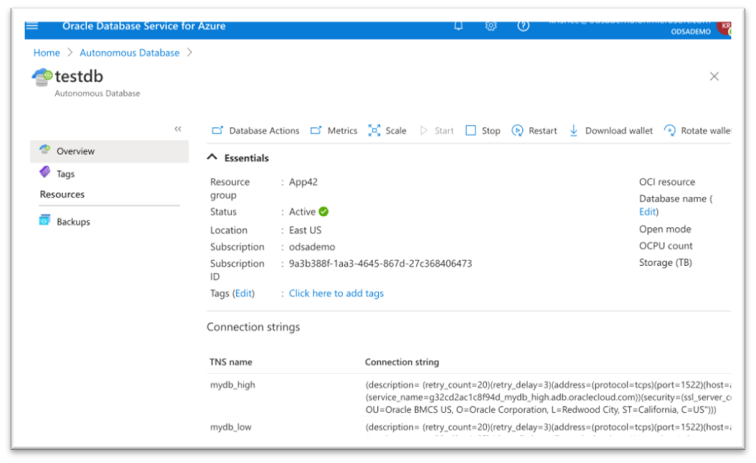The height and width of the screenshot is (463, 756).
Task: Open the help question mark icon
Action: click(x=523, y=26)
